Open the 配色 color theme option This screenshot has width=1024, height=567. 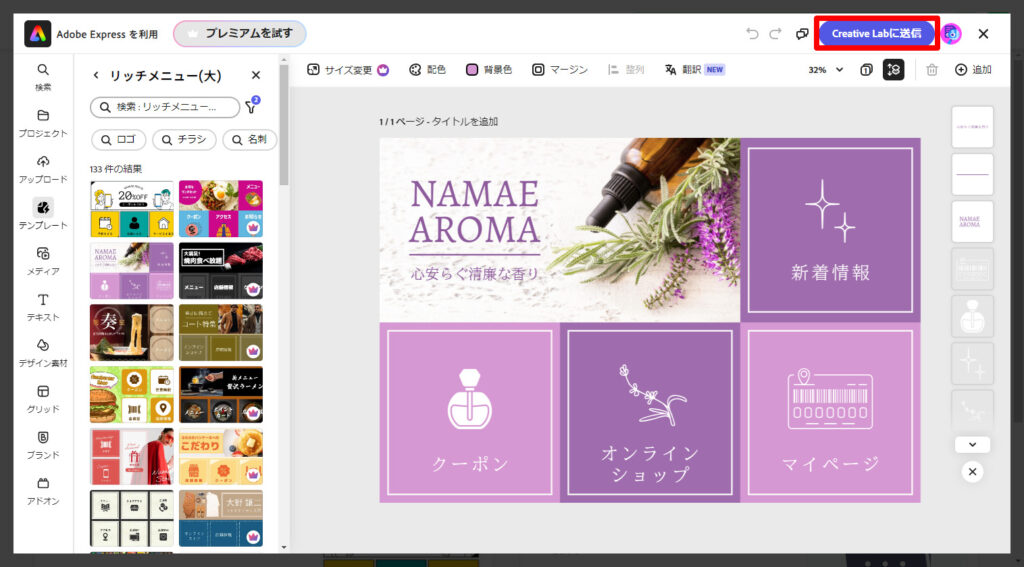pyautogui.click(x=427, y=70)
